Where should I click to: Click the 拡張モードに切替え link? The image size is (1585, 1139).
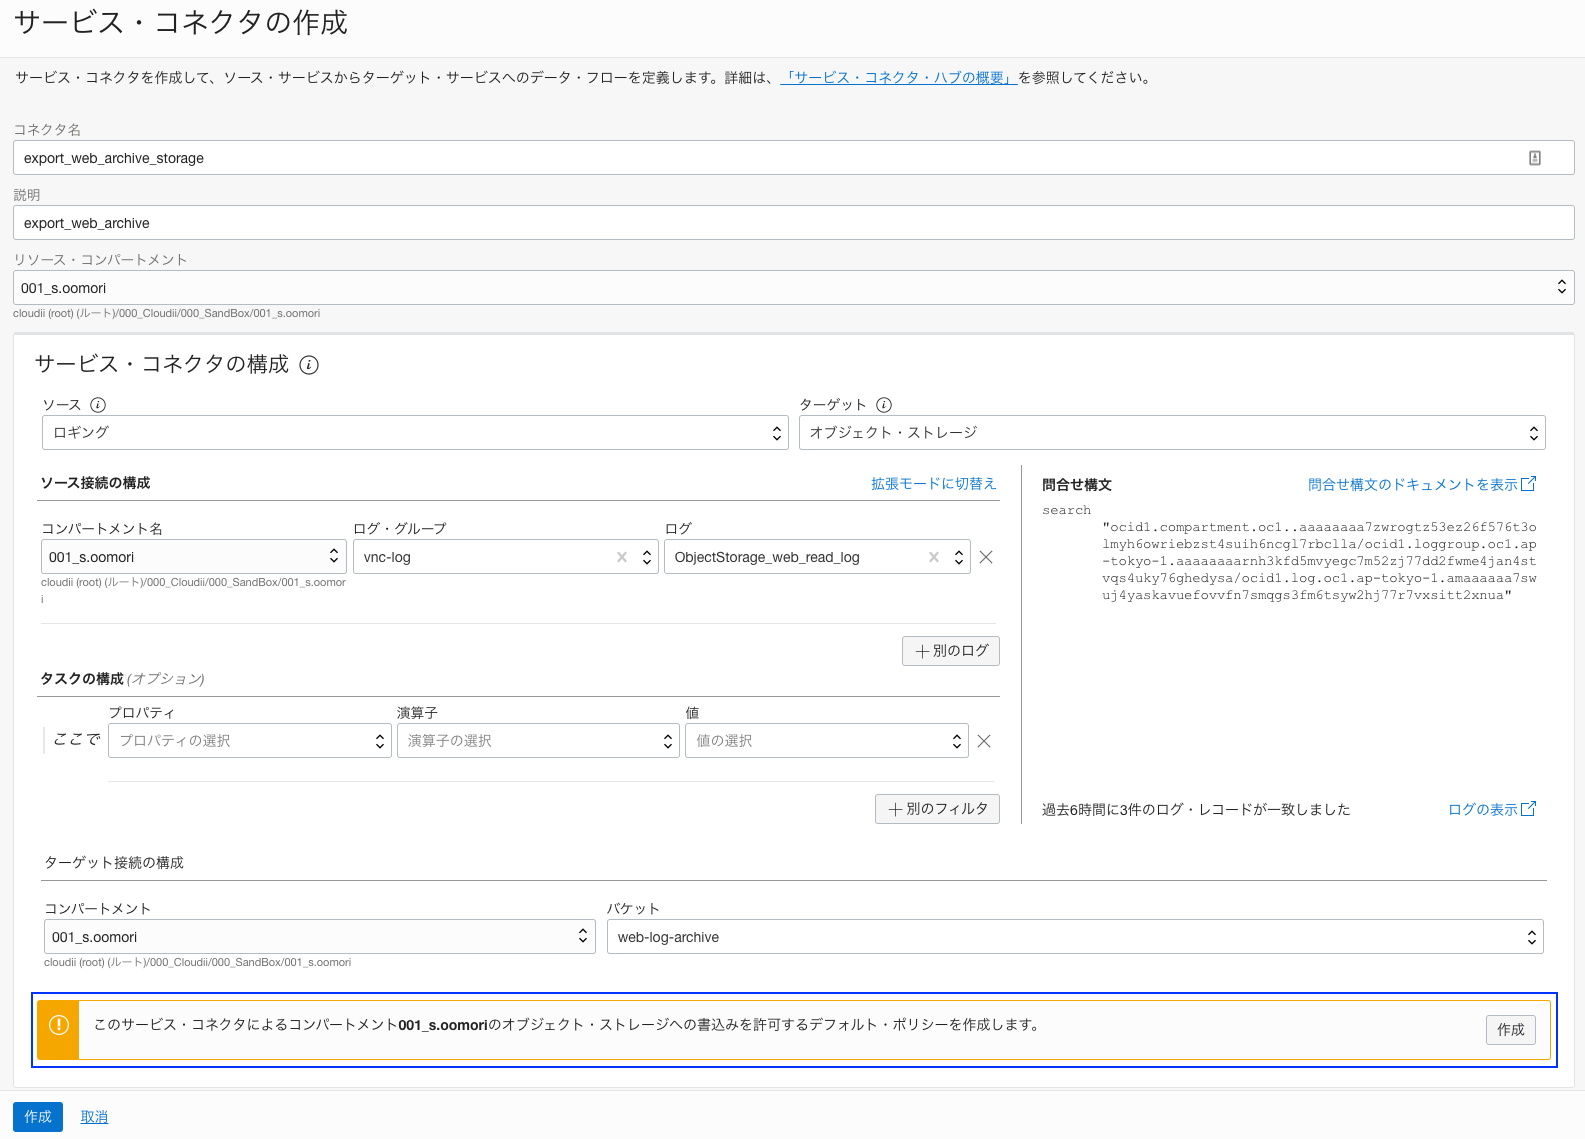click(933, 484)
